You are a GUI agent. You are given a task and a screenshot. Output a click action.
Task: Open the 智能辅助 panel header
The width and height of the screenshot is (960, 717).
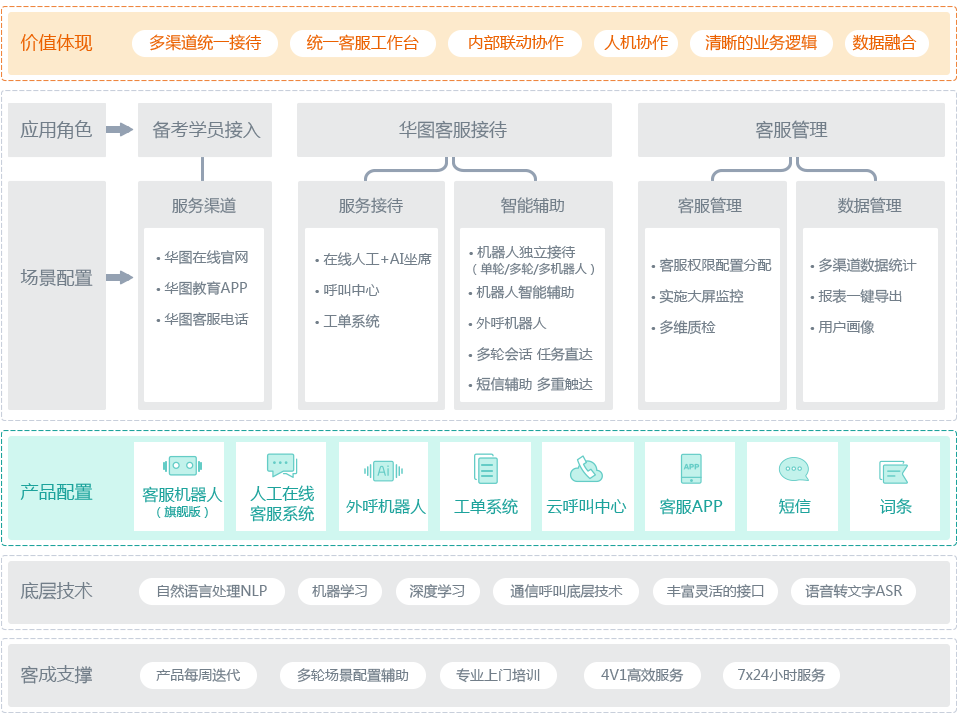click(533, 206)
